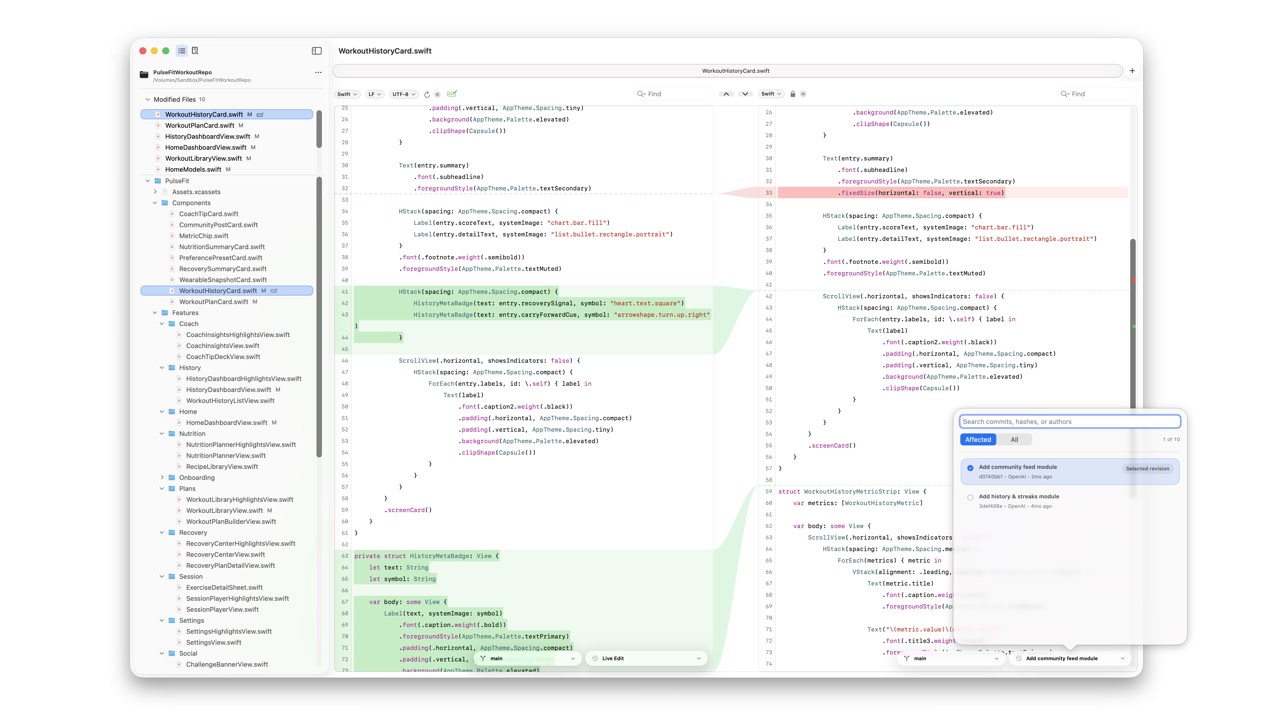Open WorkoutPlanCard.swift in Modified Files

point(199,126)
